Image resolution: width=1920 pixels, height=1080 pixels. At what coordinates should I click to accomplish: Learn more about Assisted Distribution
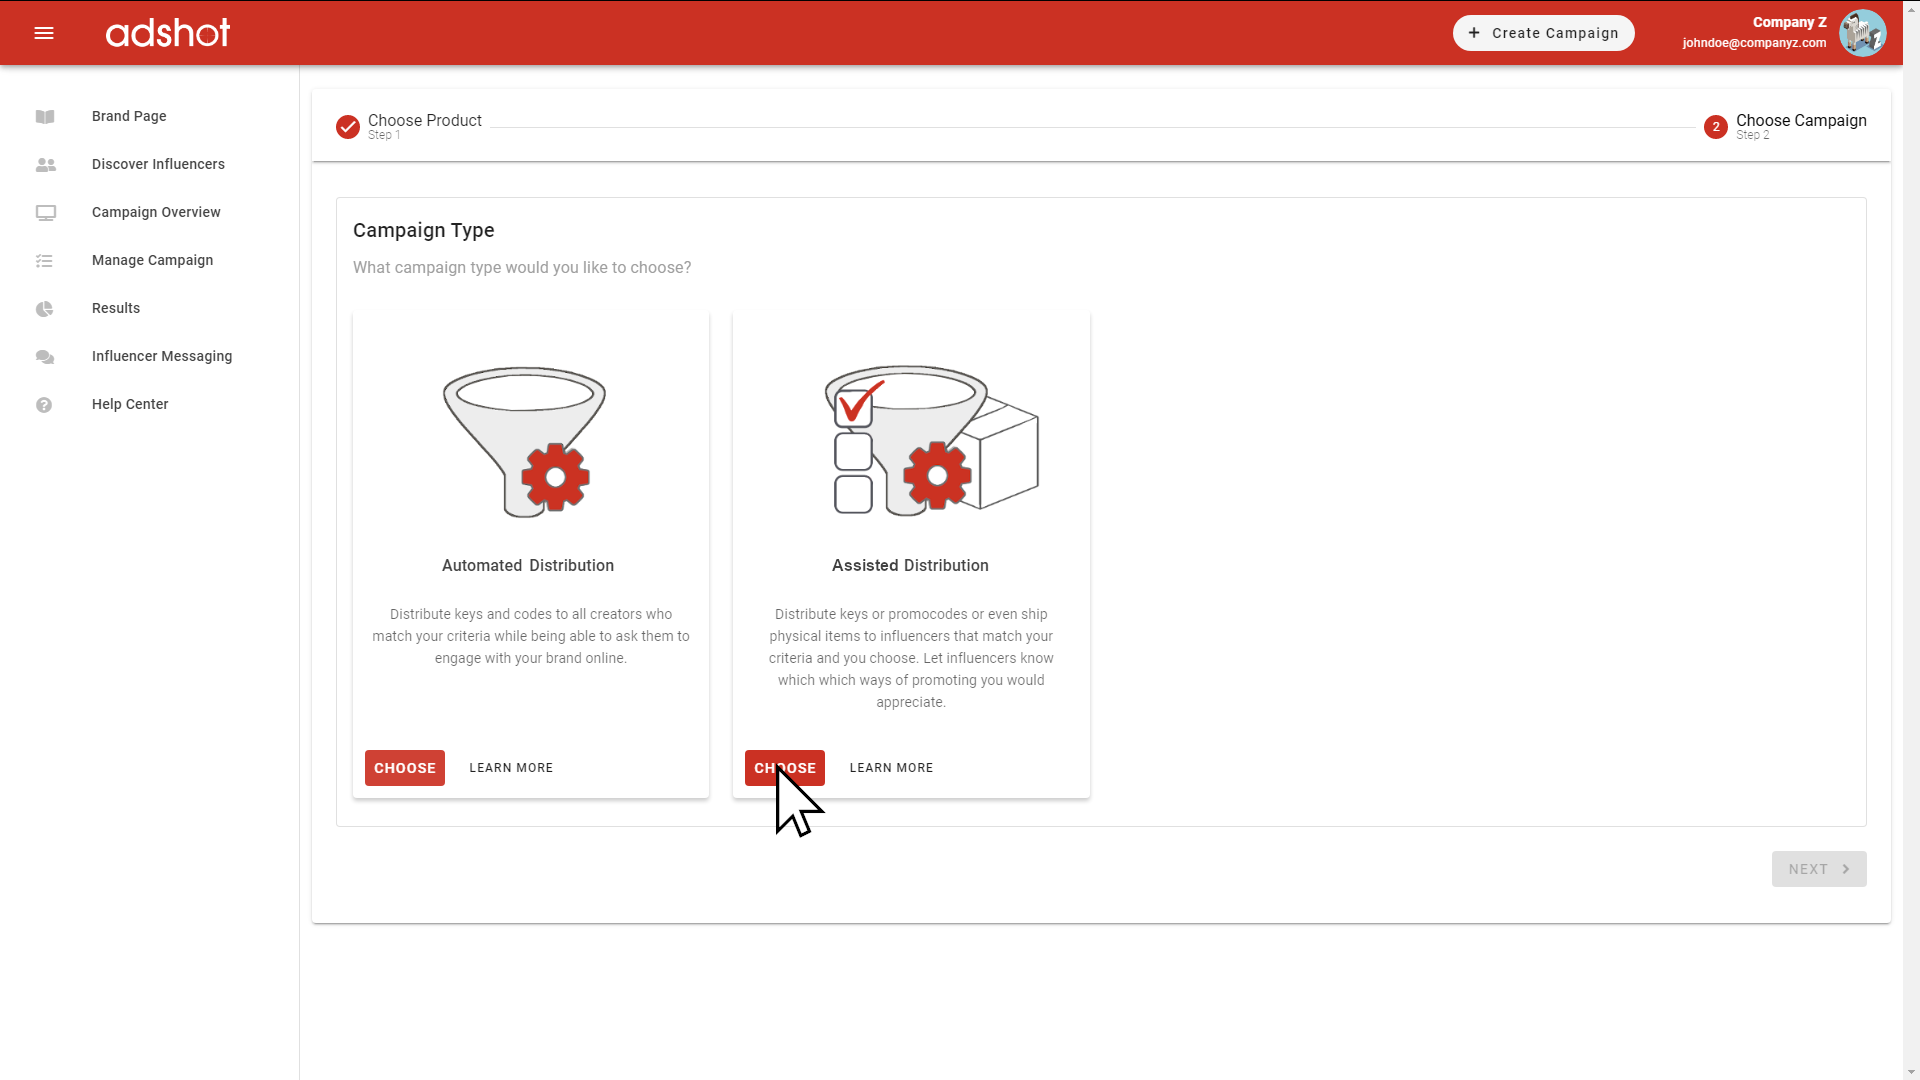click(x=891, y=768)
